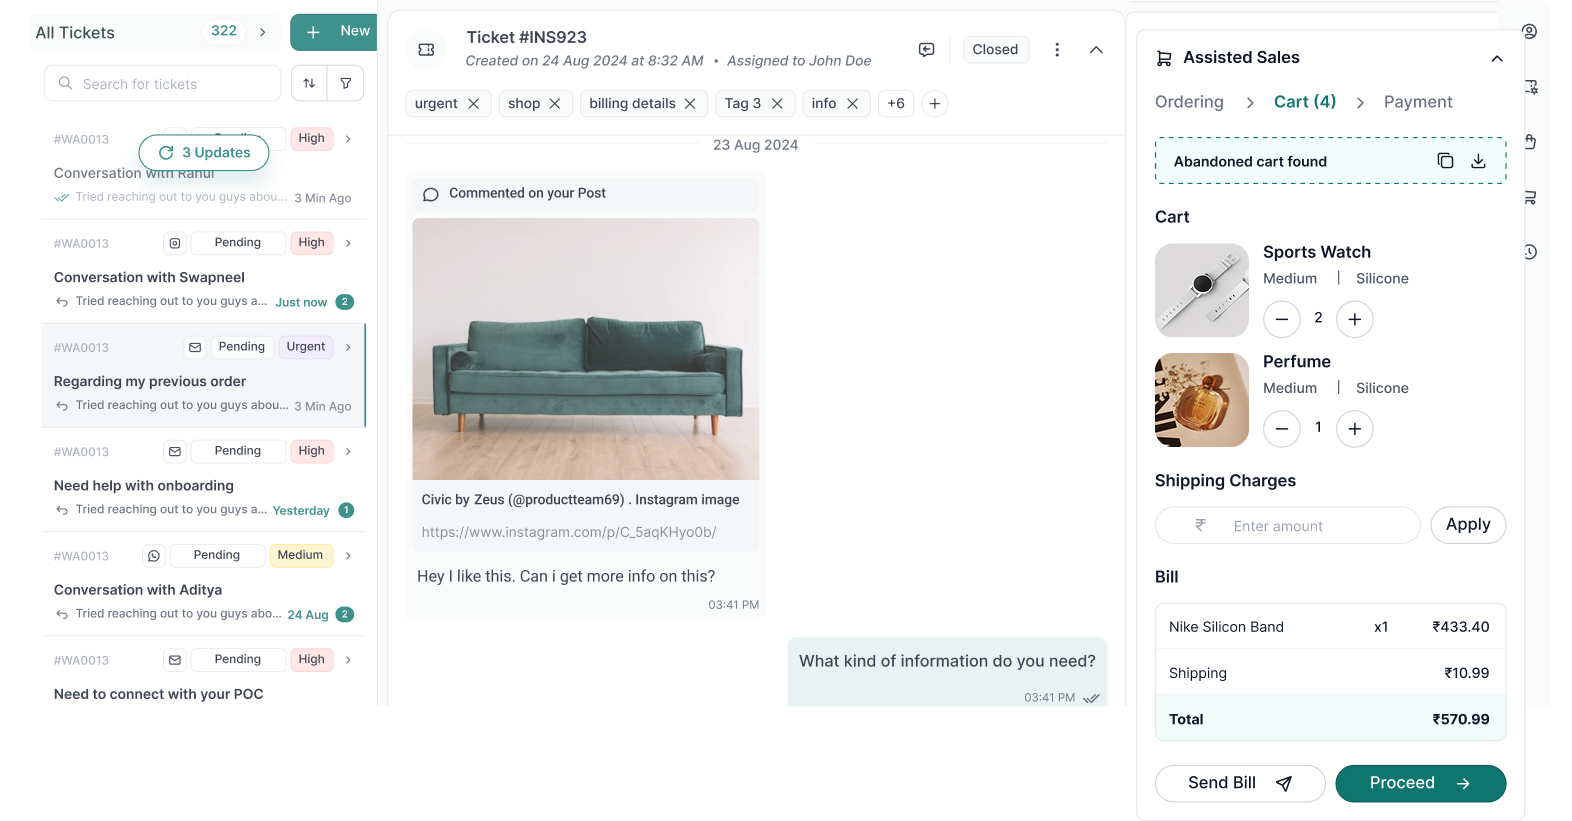The width and height of the screenshot is (1572, 821).
Task: Decrease Perfume quantity
Action: click(x=1282, y=429)
